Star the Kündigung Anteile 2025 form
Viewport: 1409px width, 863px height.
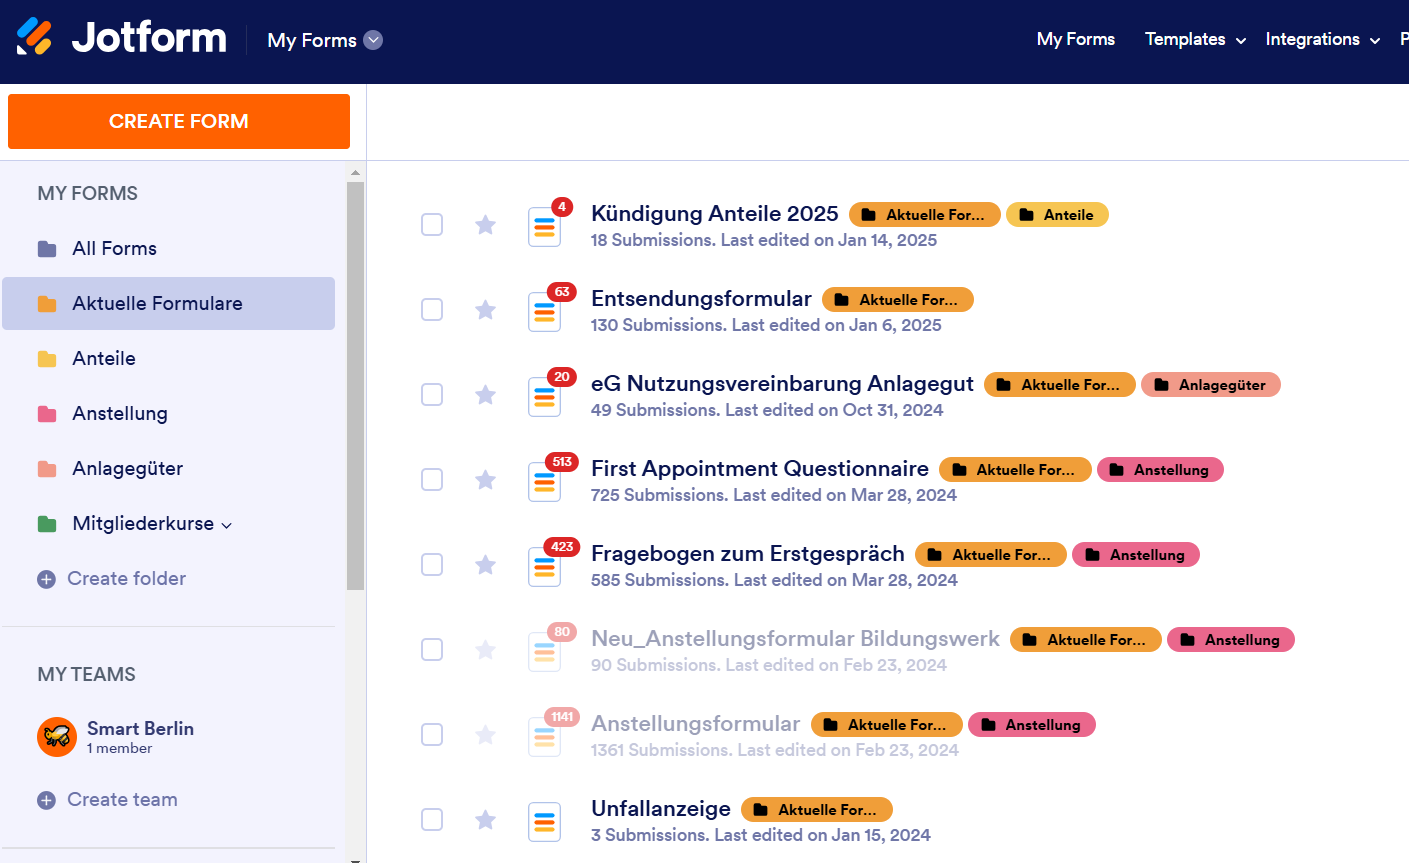coord(485,224)
